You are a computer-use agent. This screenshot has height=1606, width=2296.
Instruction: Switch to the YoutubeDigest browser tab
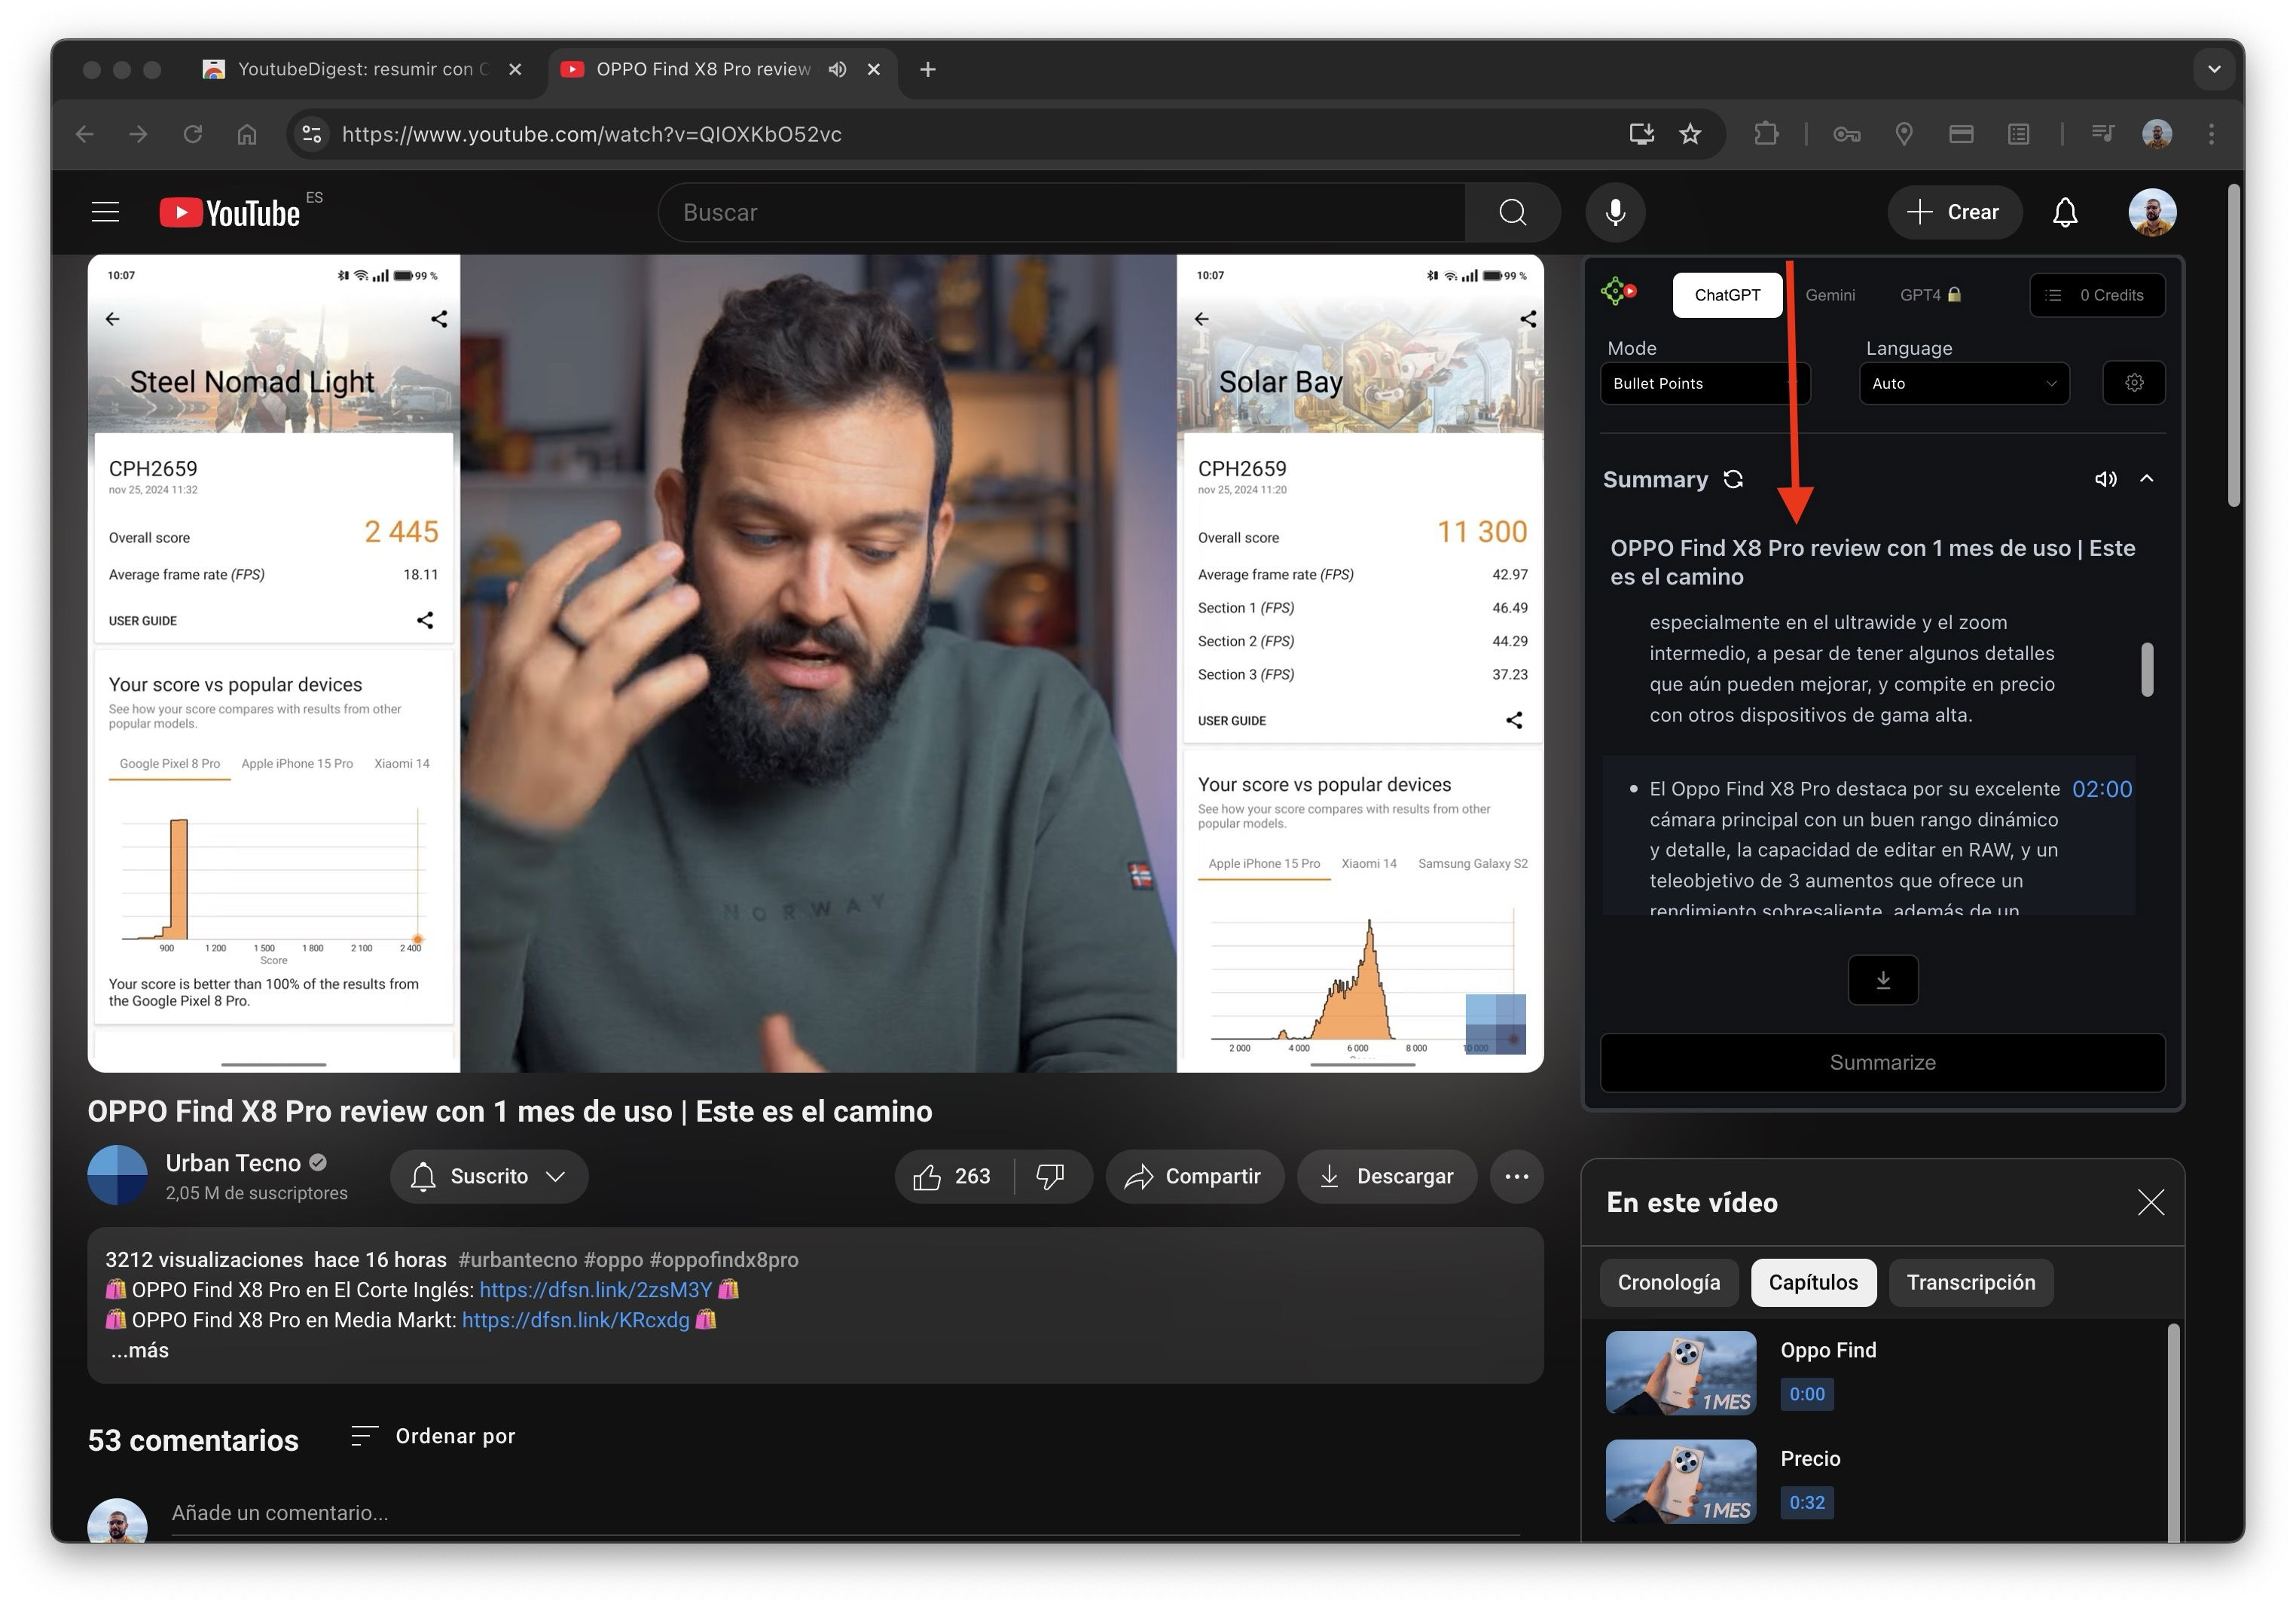(363, 69)
